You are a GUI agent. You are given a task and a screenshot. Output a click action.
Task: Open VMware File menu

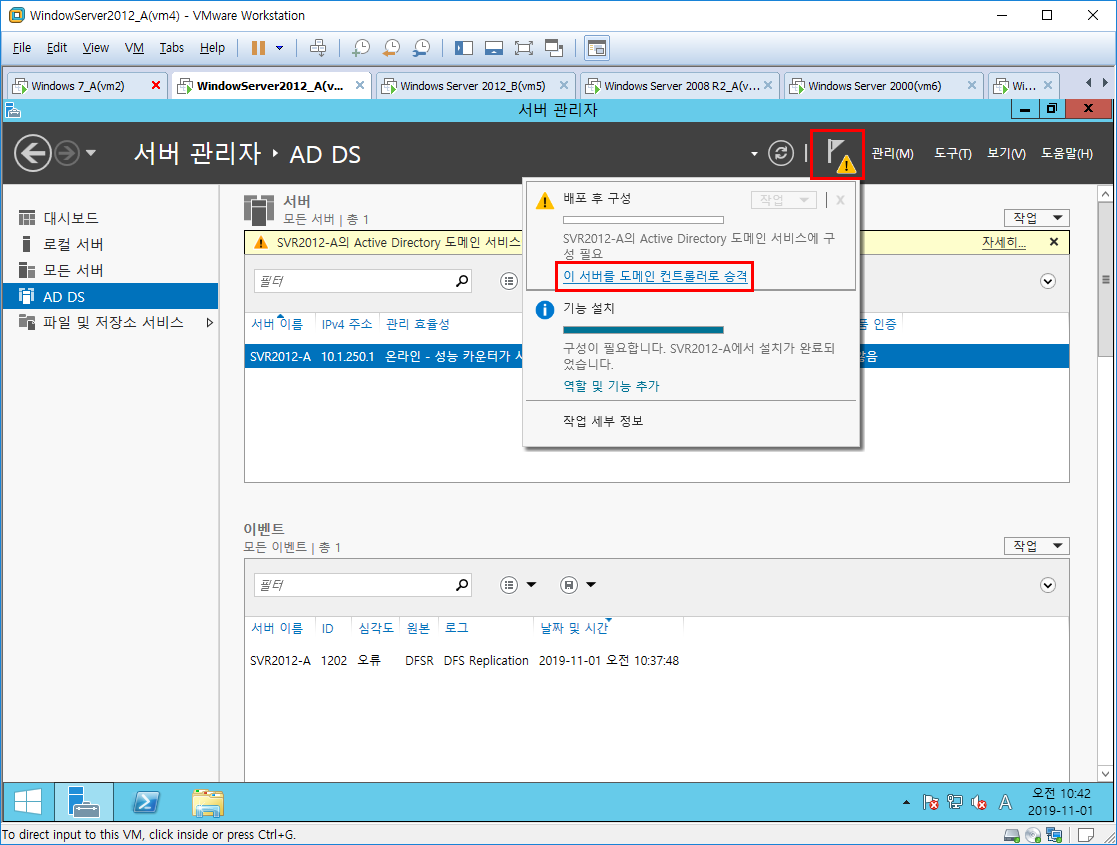(x=22, y=48)
